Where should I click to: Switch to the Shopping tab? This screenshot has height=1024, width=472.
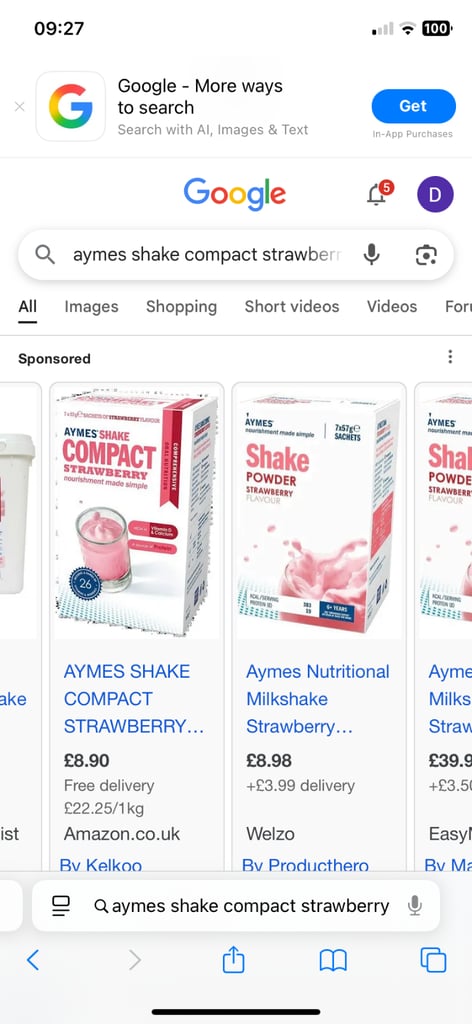click(181, 306)
